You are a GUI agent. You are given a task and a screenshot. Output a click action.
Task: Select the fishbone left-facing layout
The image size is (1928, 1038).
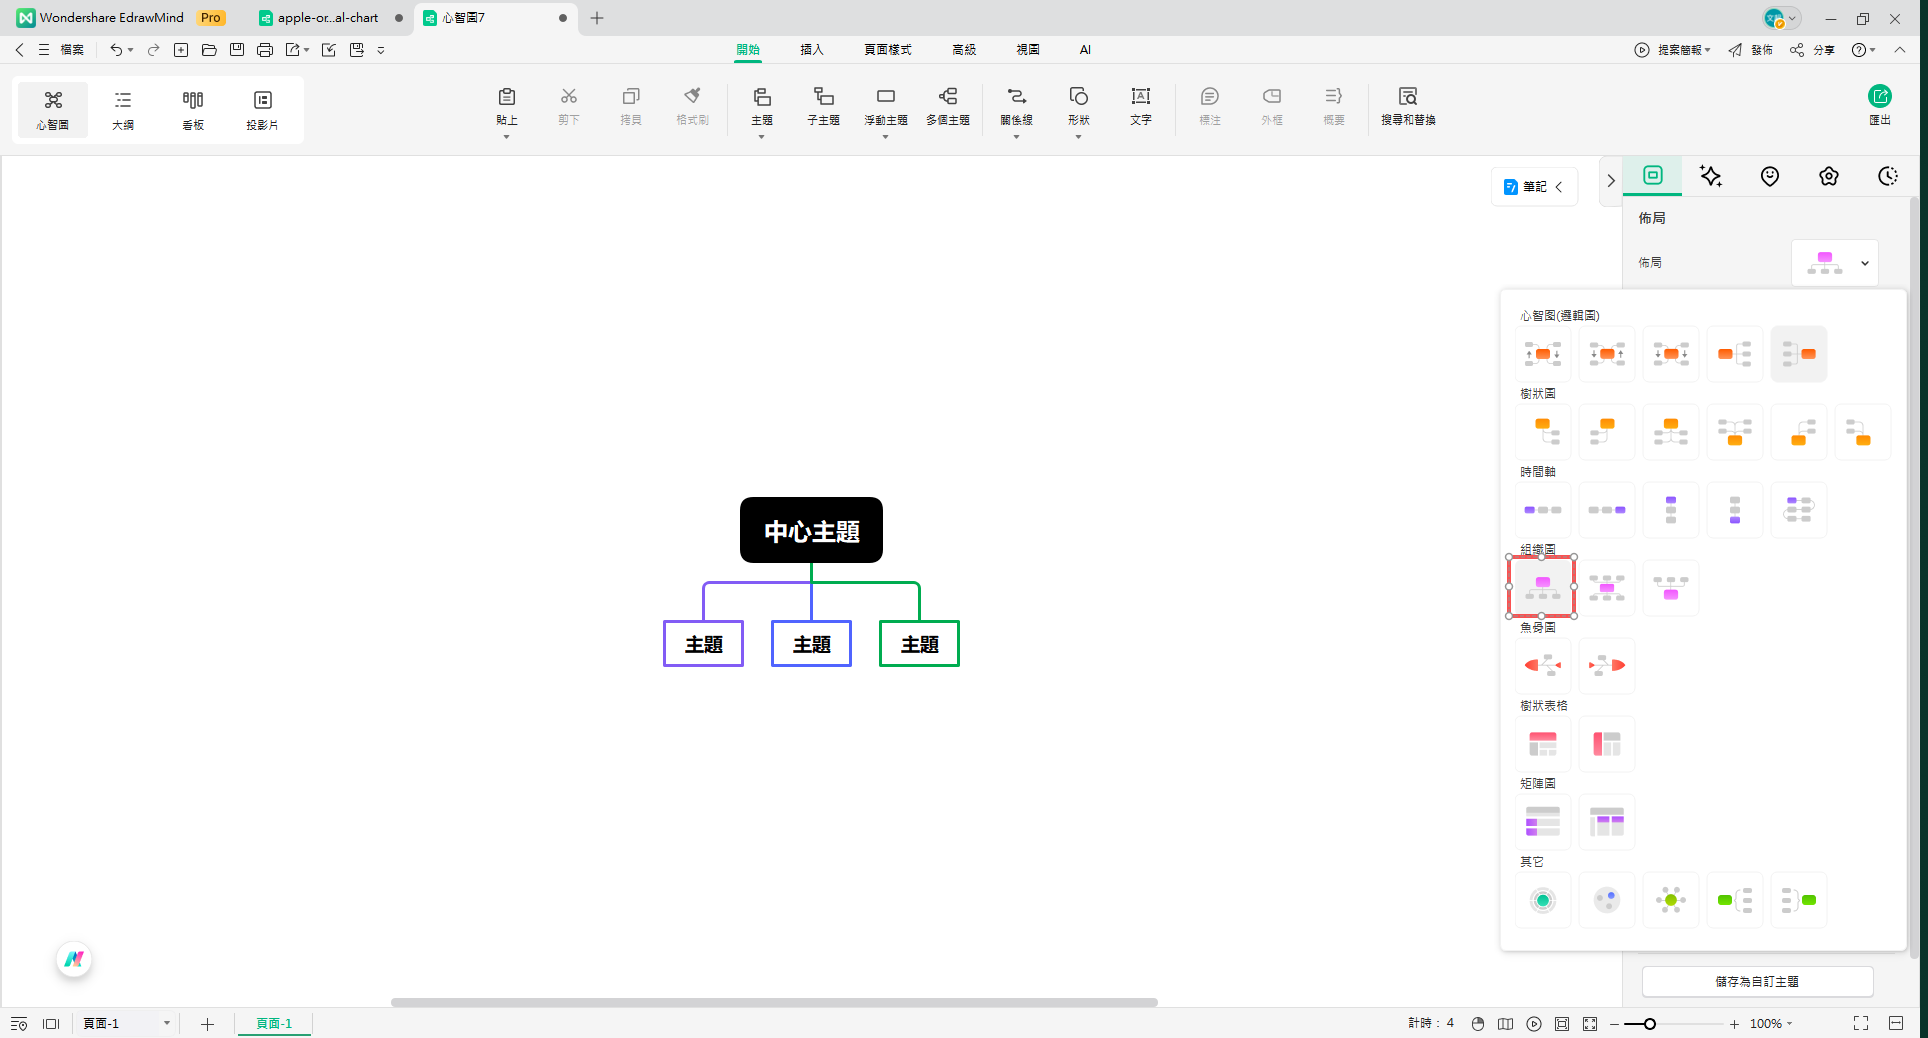(1542, 665)
